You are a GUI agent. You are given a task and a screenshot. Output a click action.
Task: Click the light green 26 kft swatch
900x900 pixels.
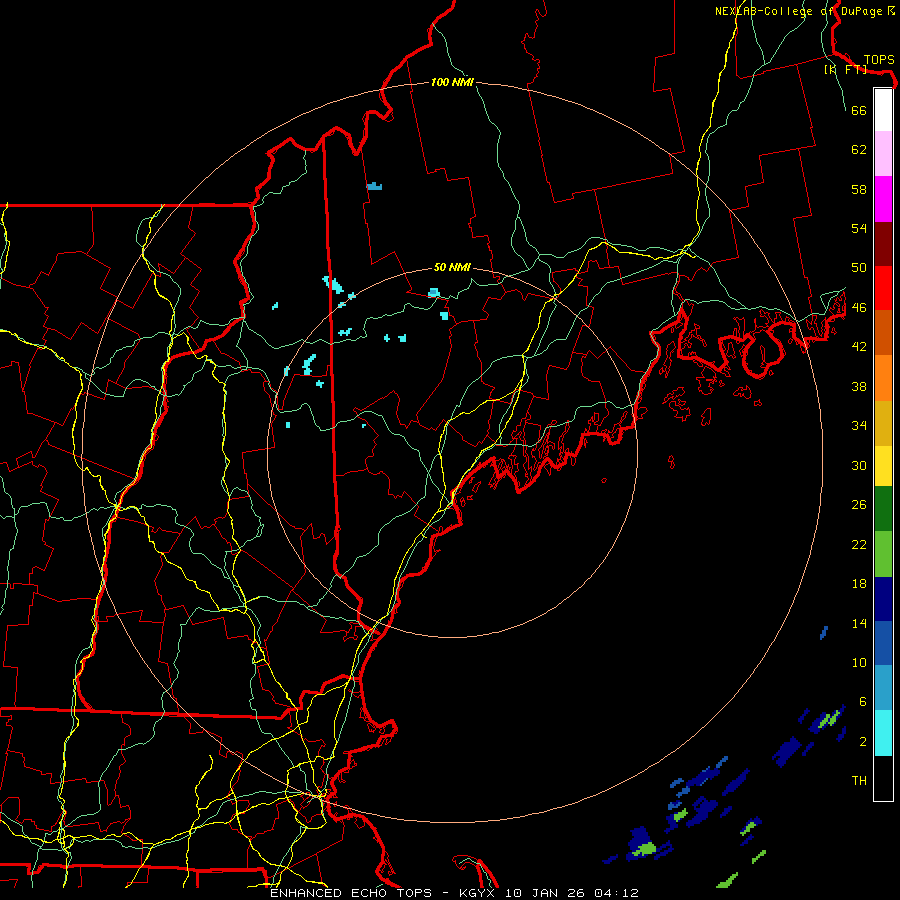(883, 554)
